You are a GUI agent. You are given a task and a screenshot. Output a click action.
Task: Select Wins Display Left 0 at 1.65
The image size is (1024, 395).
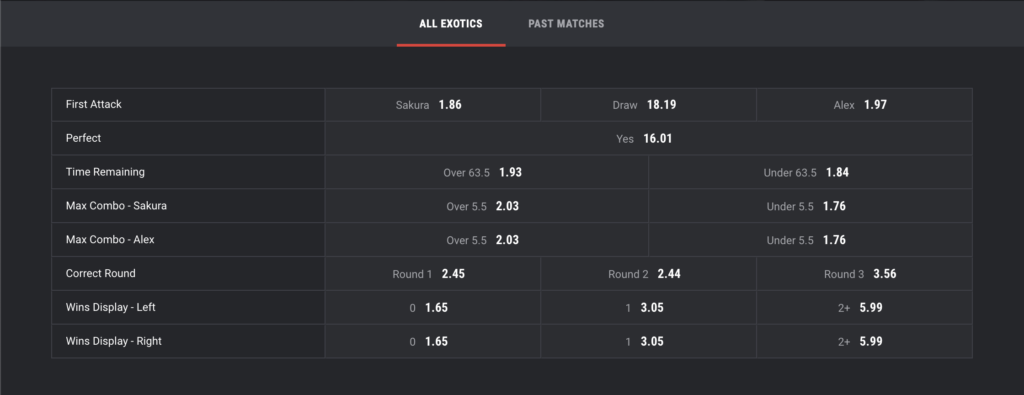[x=432, y=308]
